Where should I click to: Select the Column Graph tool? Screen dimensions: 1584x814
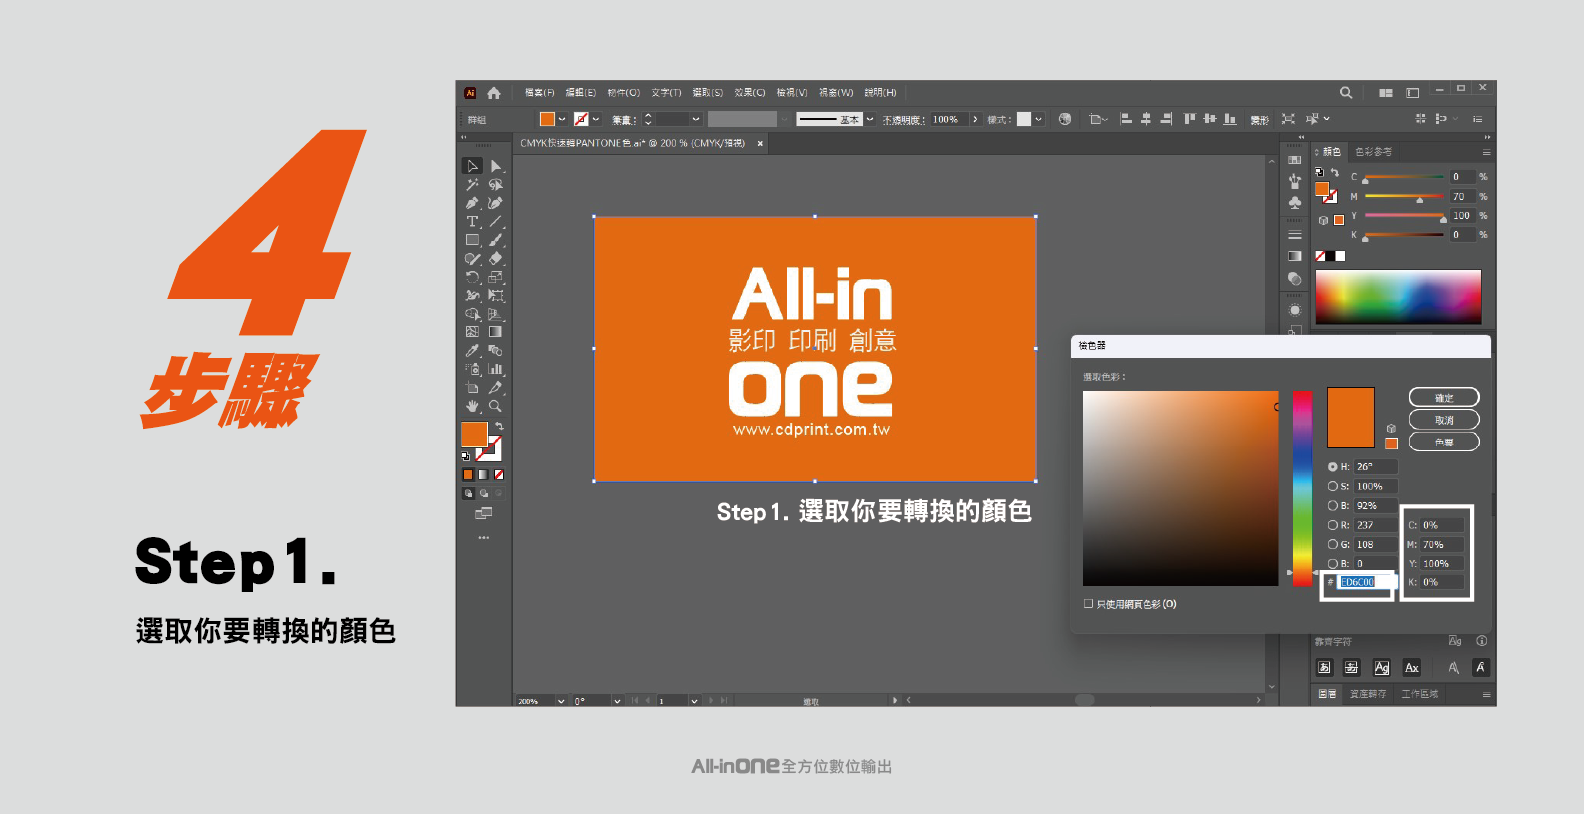coord(496,369)
